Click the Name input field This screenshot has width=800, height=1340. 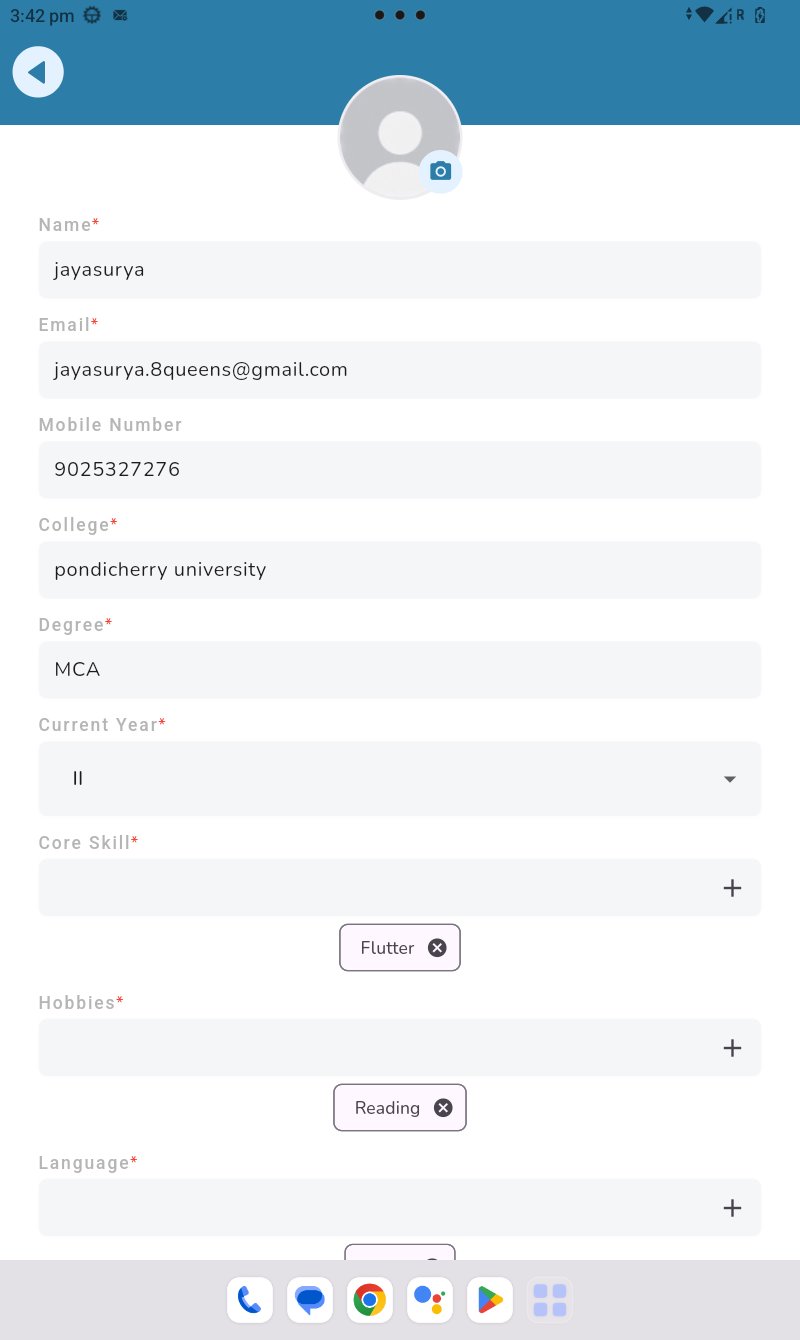pos(400,270)
